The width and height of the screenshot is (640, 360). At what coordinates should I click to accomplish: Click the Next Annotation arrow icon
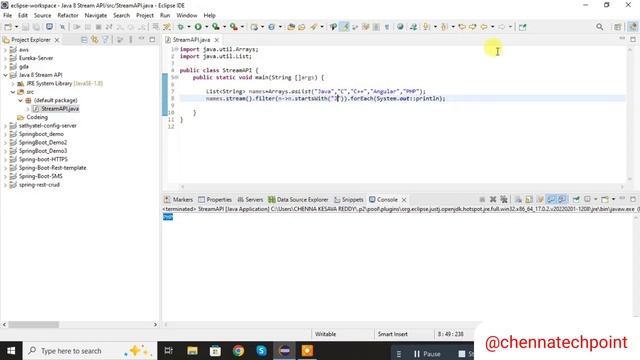click(426, 27)
